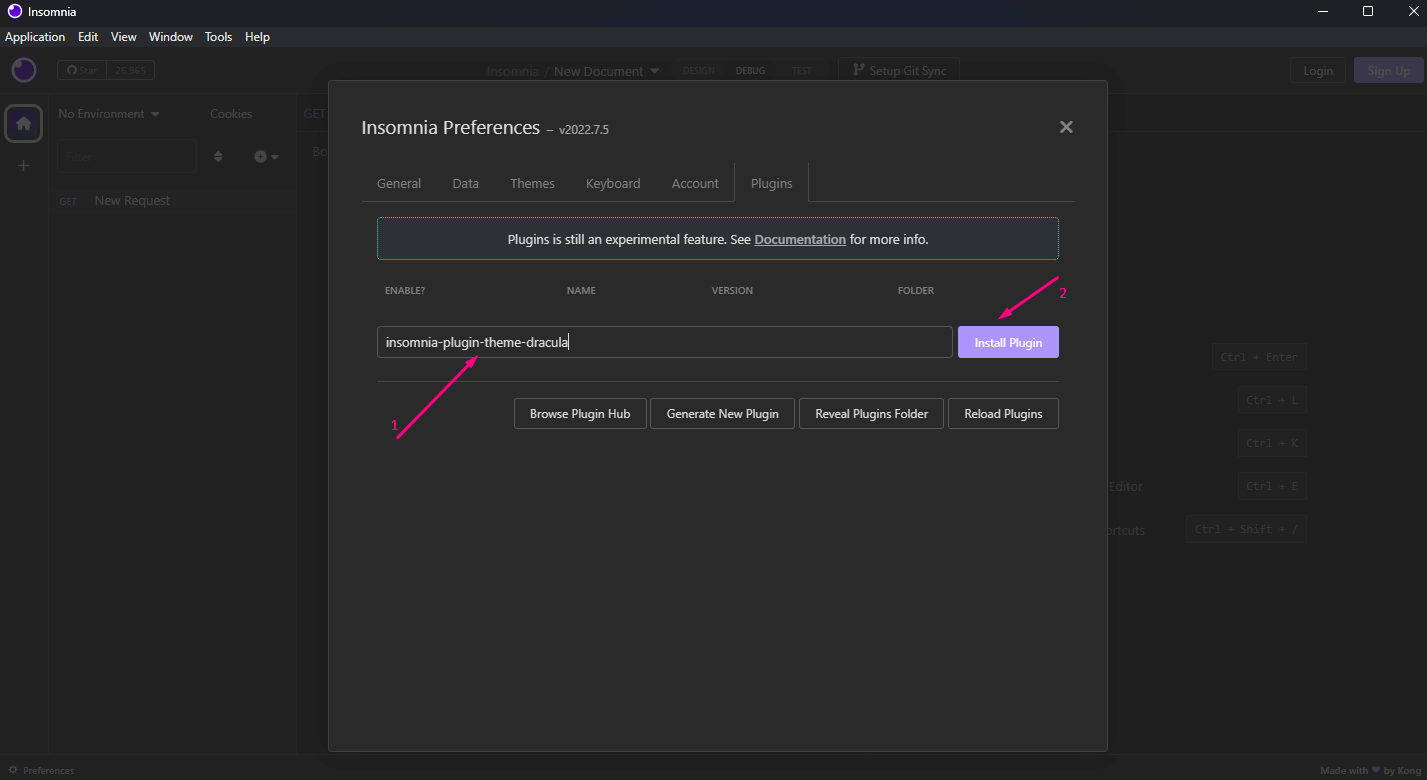This screenshot has height=780, width=1427.
Task: Focus the request Filter field
Action: [x=127, y=157]
